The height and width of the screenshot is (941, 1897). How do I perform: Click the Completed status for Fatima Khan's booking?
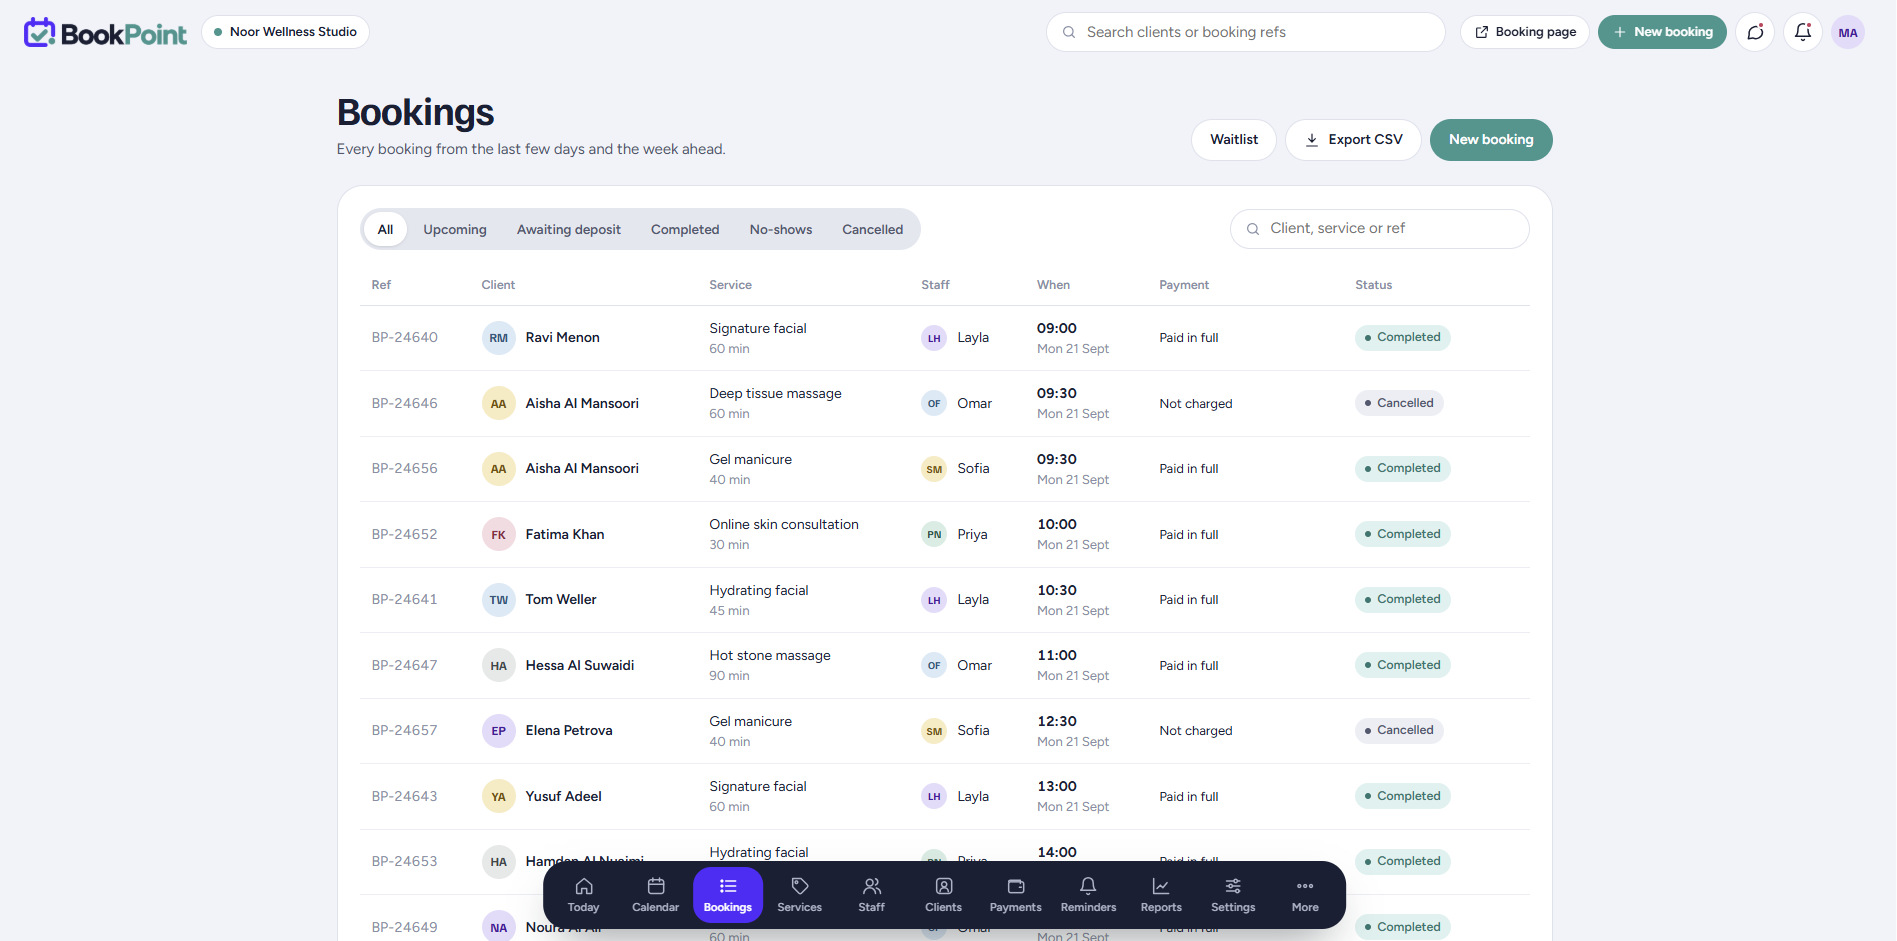(1403, 535)
